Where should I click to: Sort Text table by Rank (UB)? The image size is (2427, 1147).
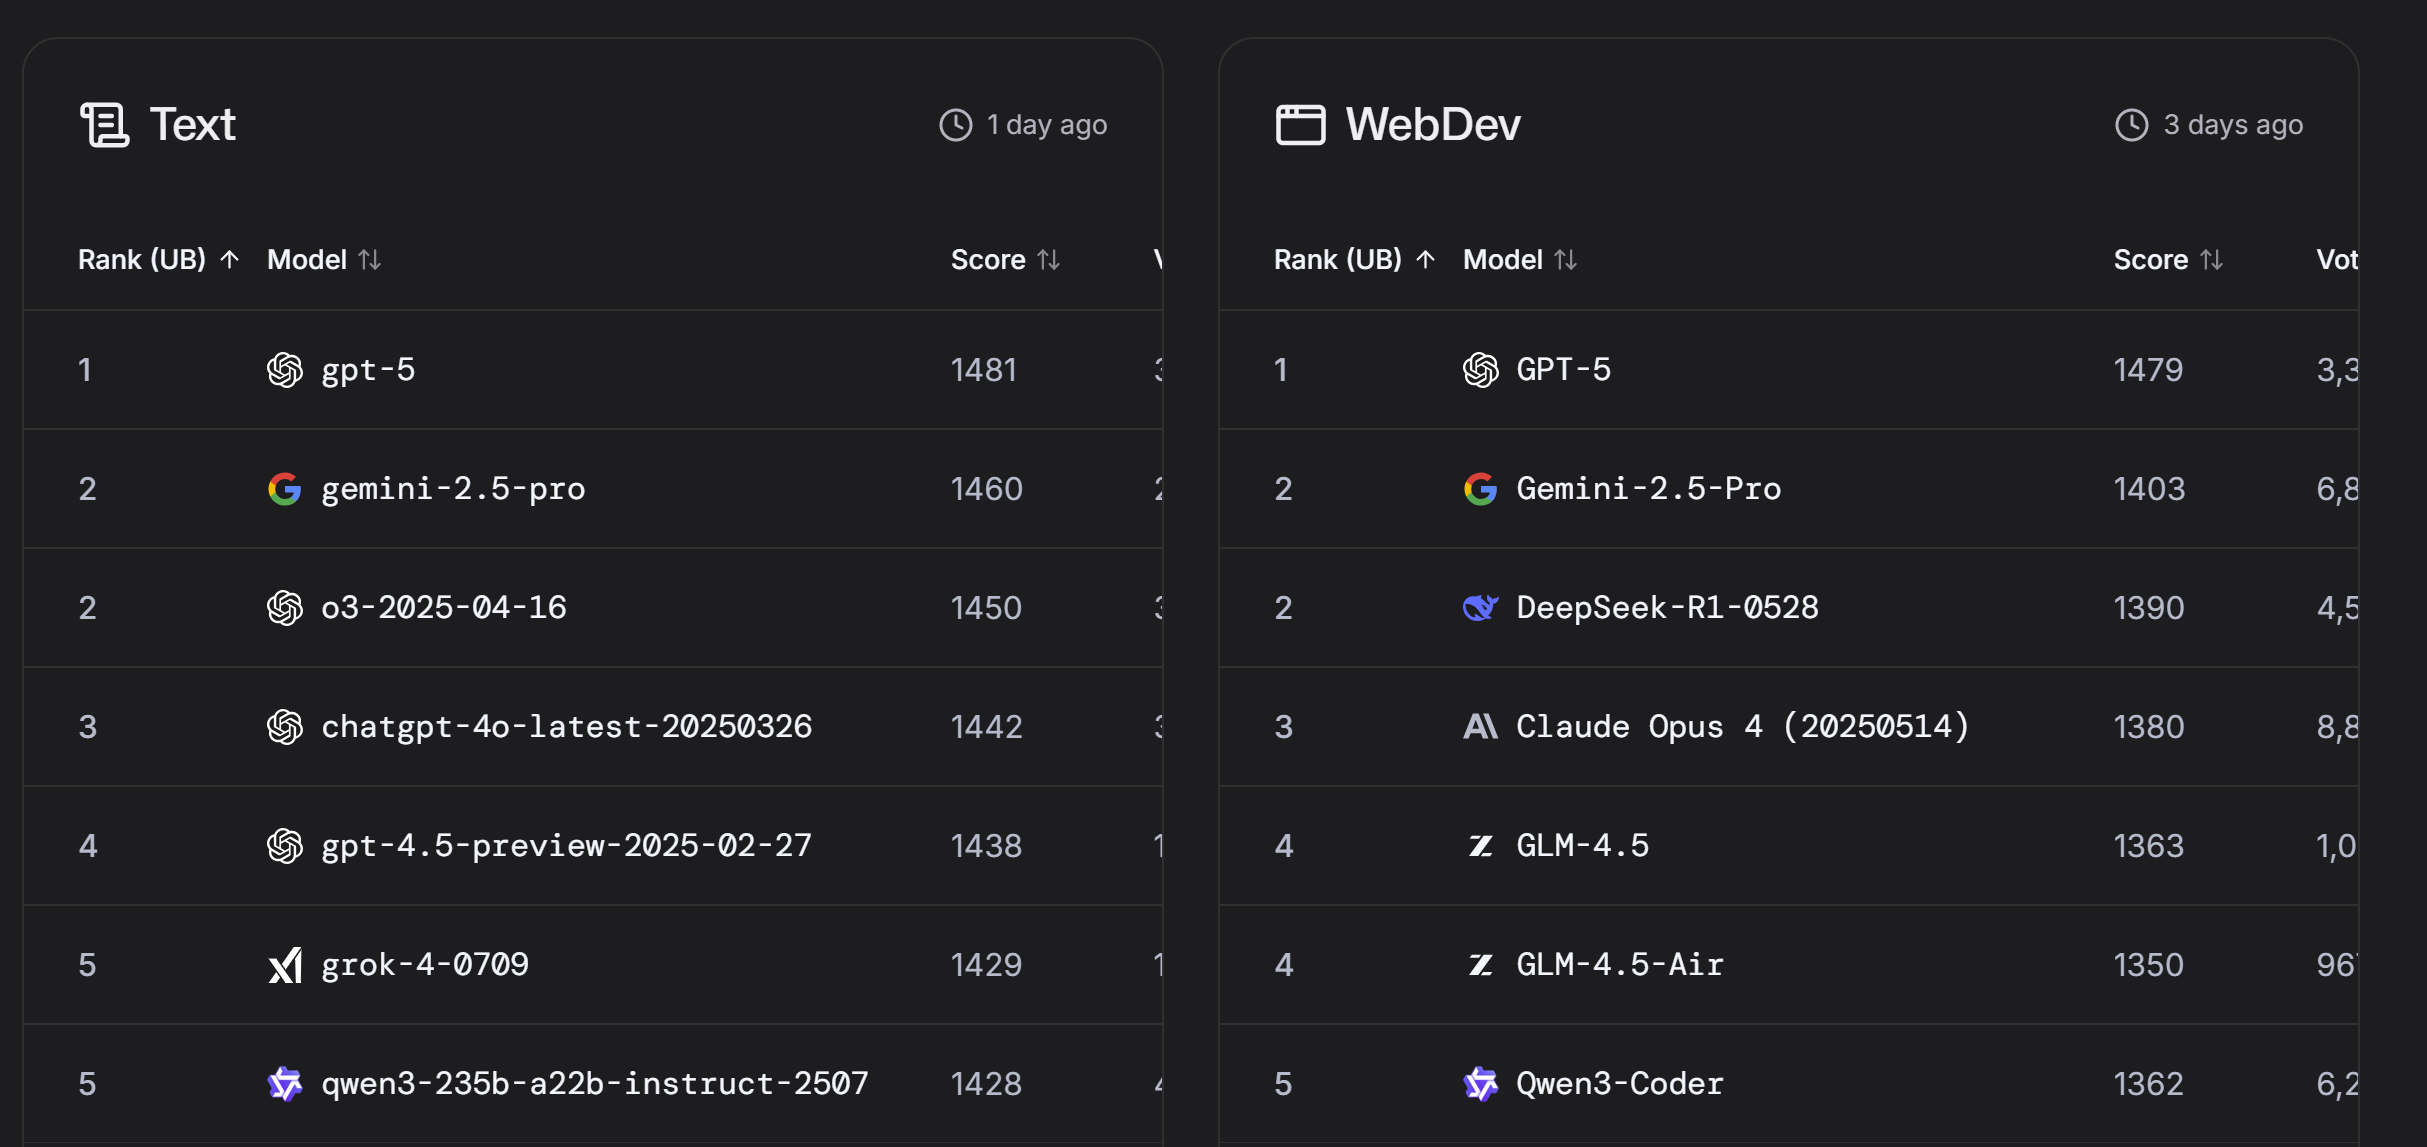pos(158,260)
